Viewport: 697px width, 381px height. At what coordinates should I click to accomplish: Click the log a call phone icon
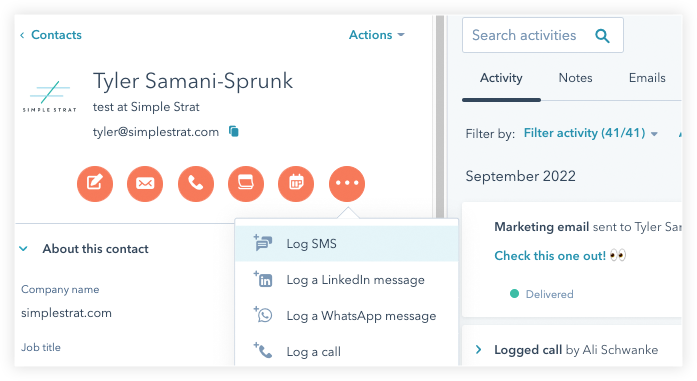(x=263, y=351)
